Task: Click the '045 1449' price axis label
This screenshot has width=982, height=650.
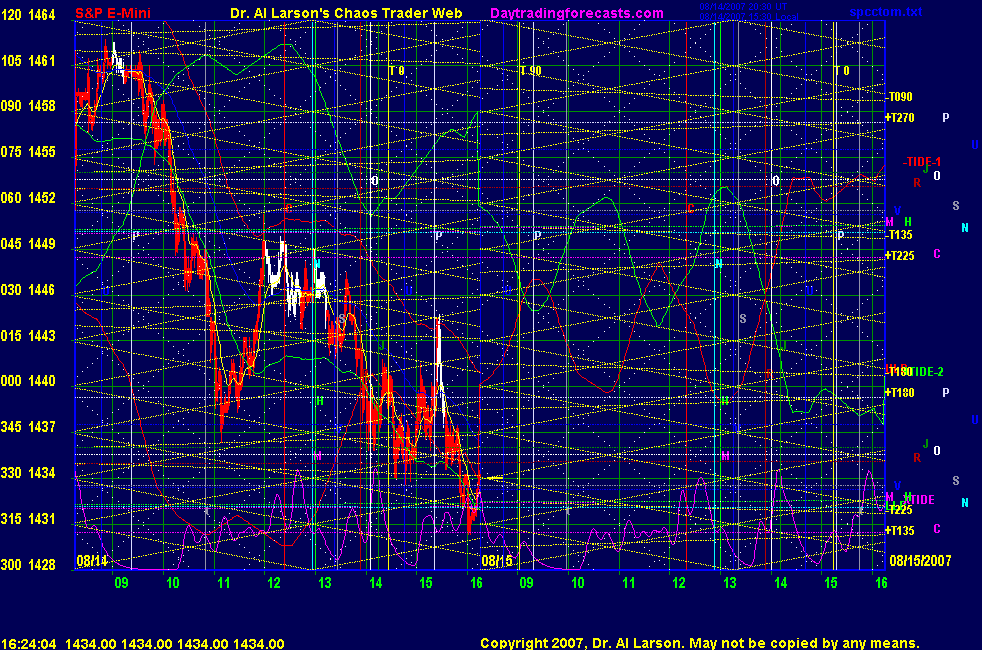Action: point(28,244)
